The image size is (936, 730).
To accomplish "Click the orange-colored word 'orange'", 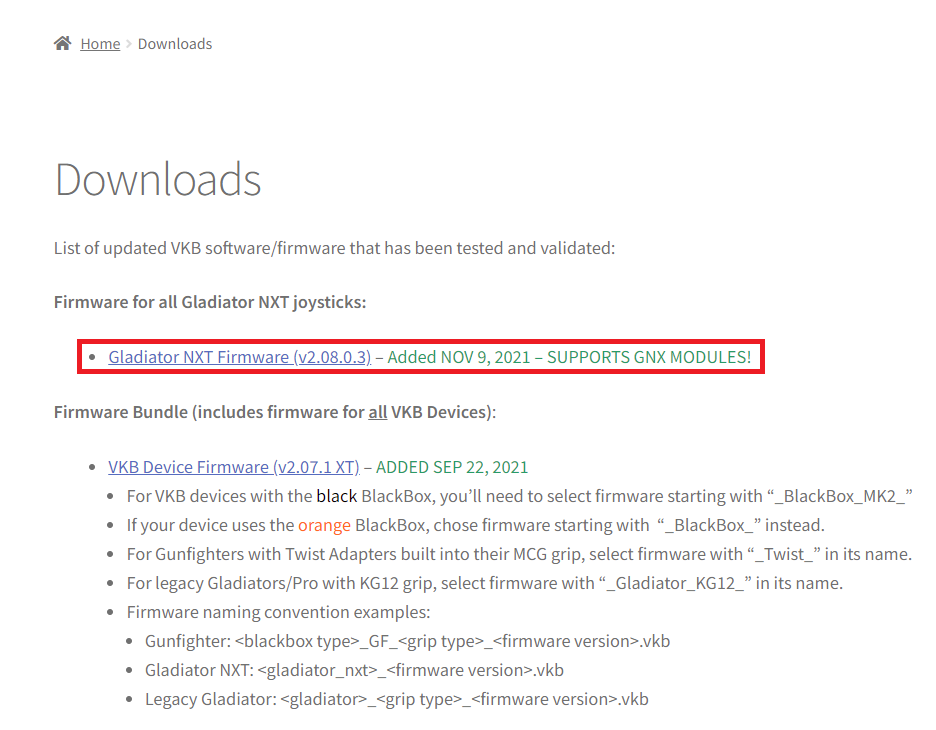I will point(324,525).
